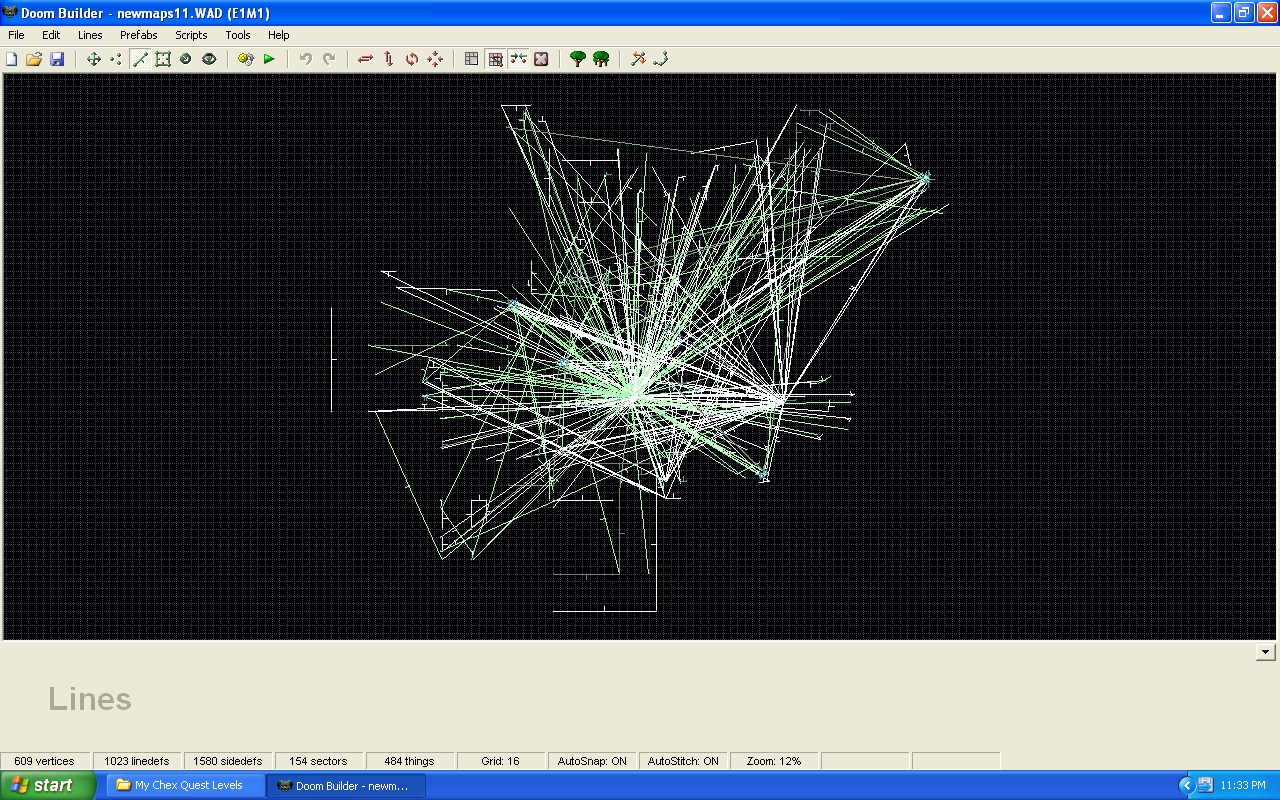Screen dimensions: 1280x800
Task: Save the map with floppy disk icon
Action: [57, 59]
